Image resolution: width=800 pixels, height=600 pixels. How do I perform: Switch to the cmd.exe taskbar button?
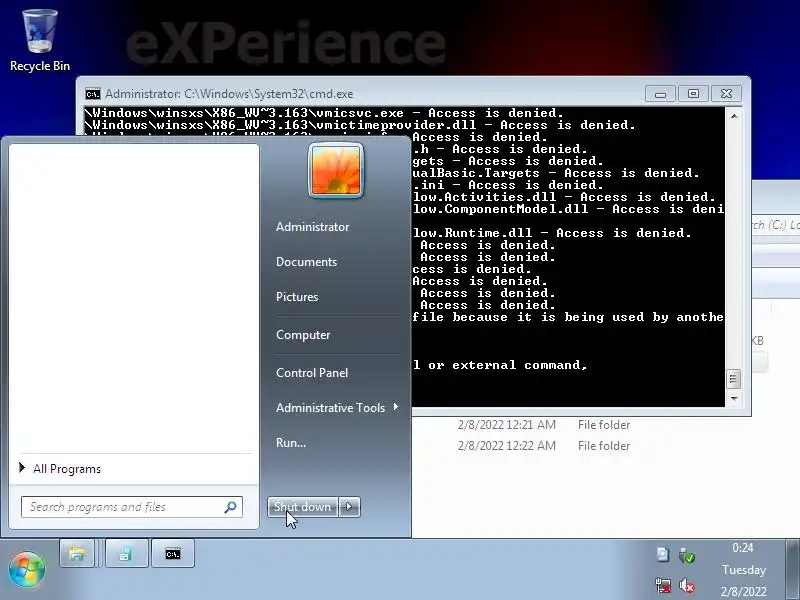tap(172, 554)
